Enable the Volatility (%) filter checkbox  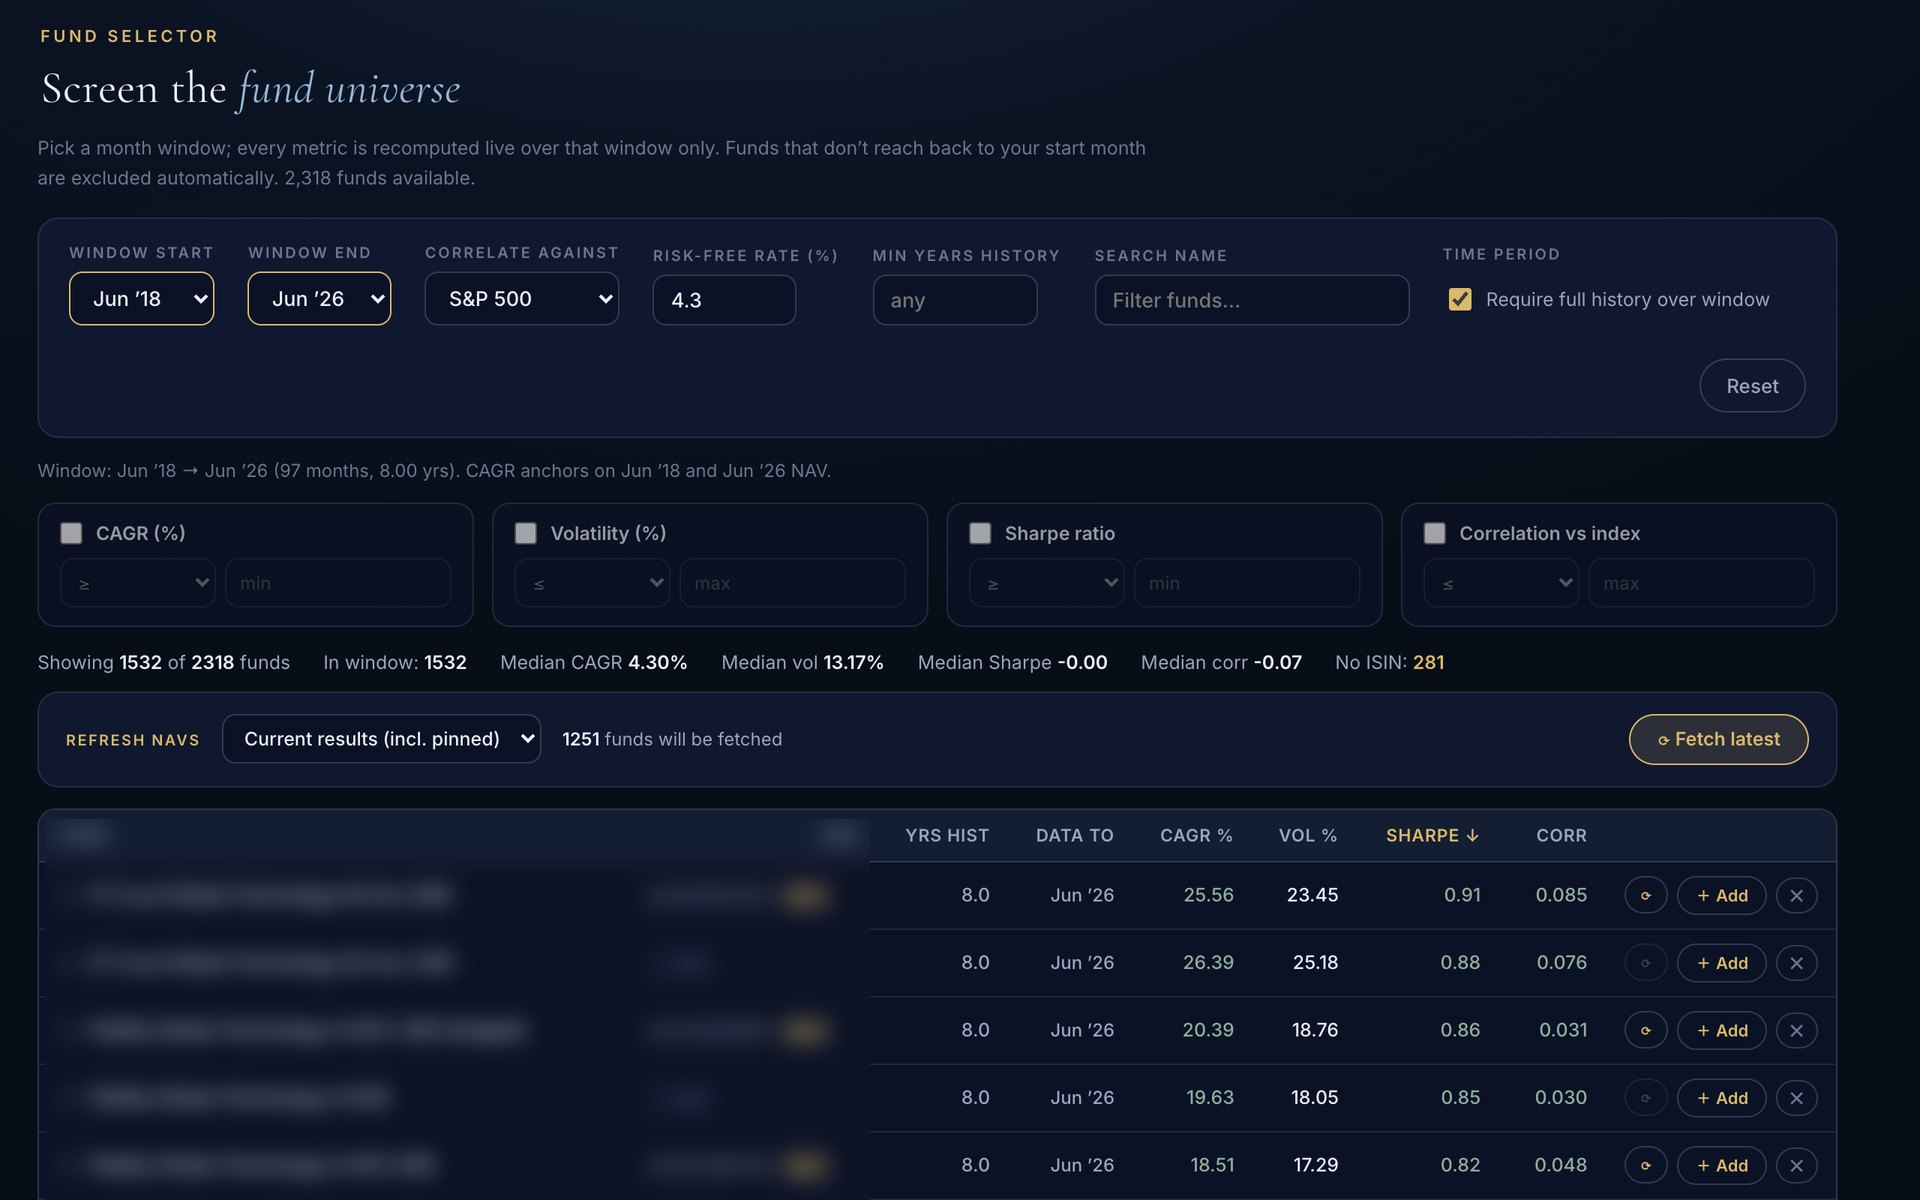526,533
